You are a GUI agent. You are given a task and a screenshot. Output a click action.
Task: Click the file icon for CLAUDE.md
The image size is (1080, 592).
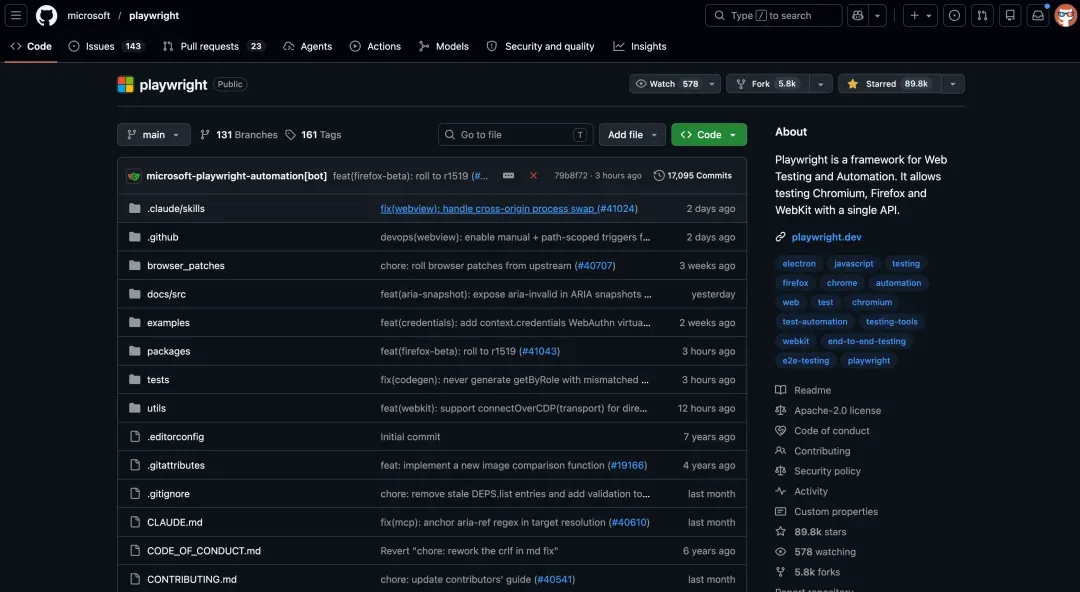coord(134,522)
